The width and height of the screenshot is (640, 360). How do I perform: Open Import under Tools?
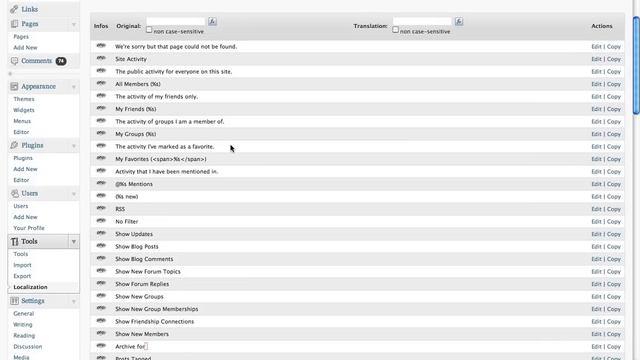22,265
